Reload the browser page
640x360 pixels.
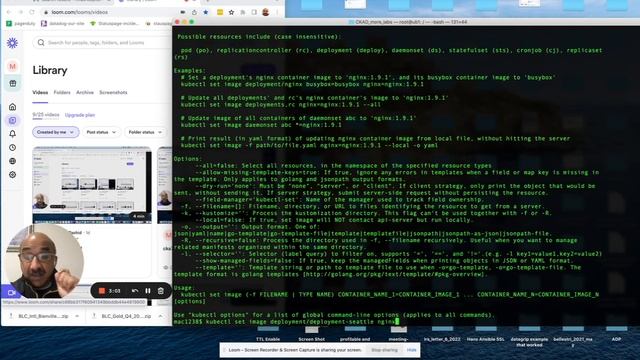point(32,12)
